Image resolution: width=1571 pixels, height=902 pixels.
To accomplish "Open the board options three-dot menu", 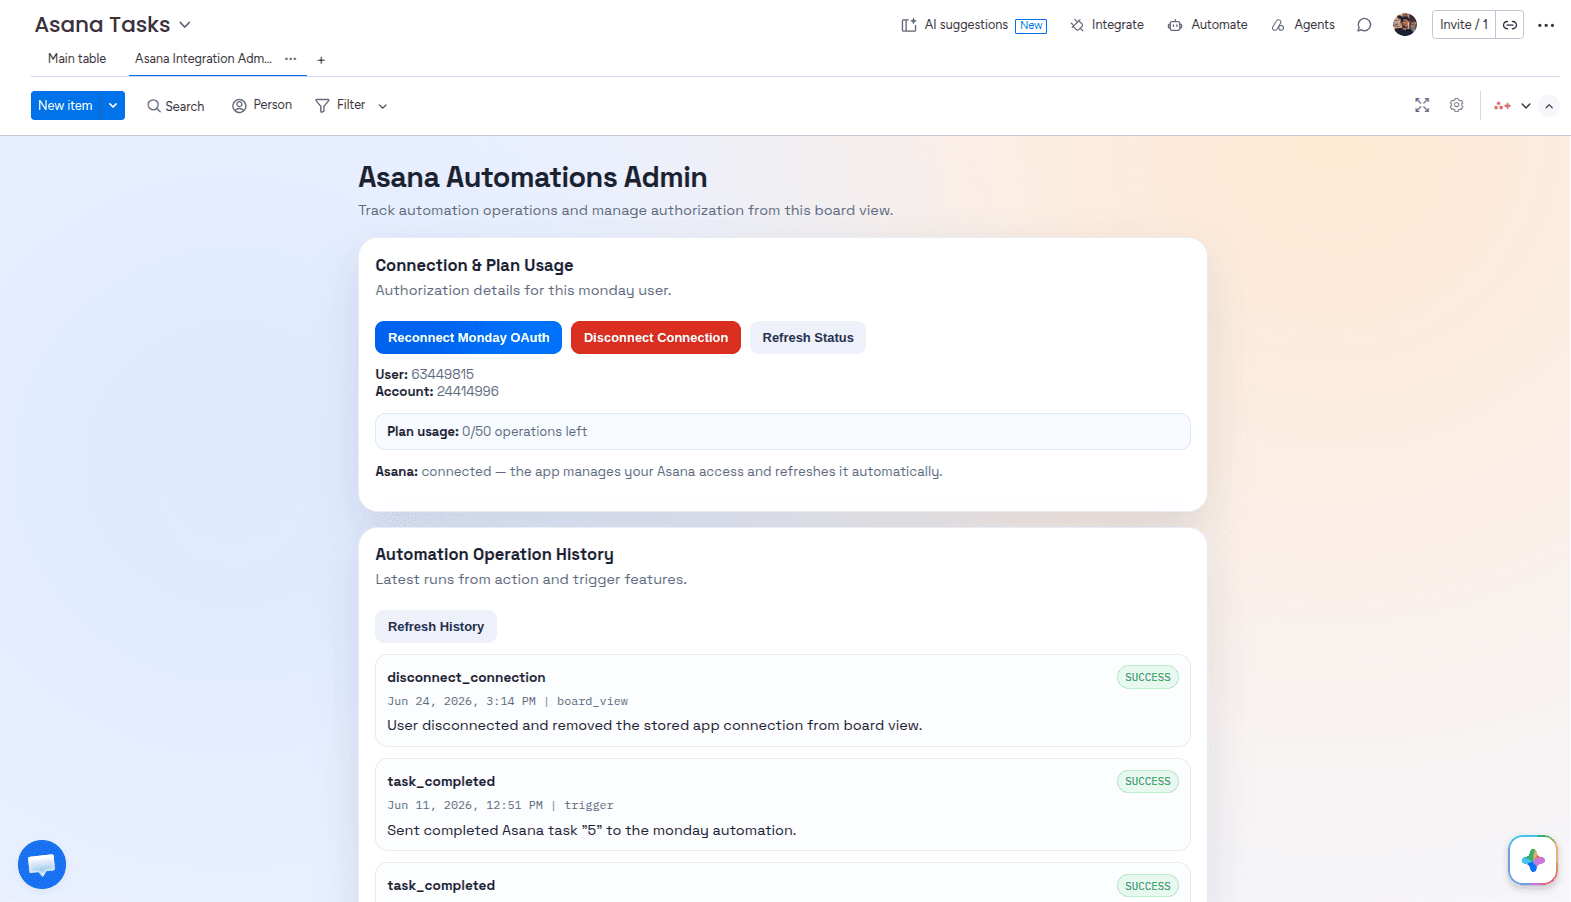I will coord(1546,25).
